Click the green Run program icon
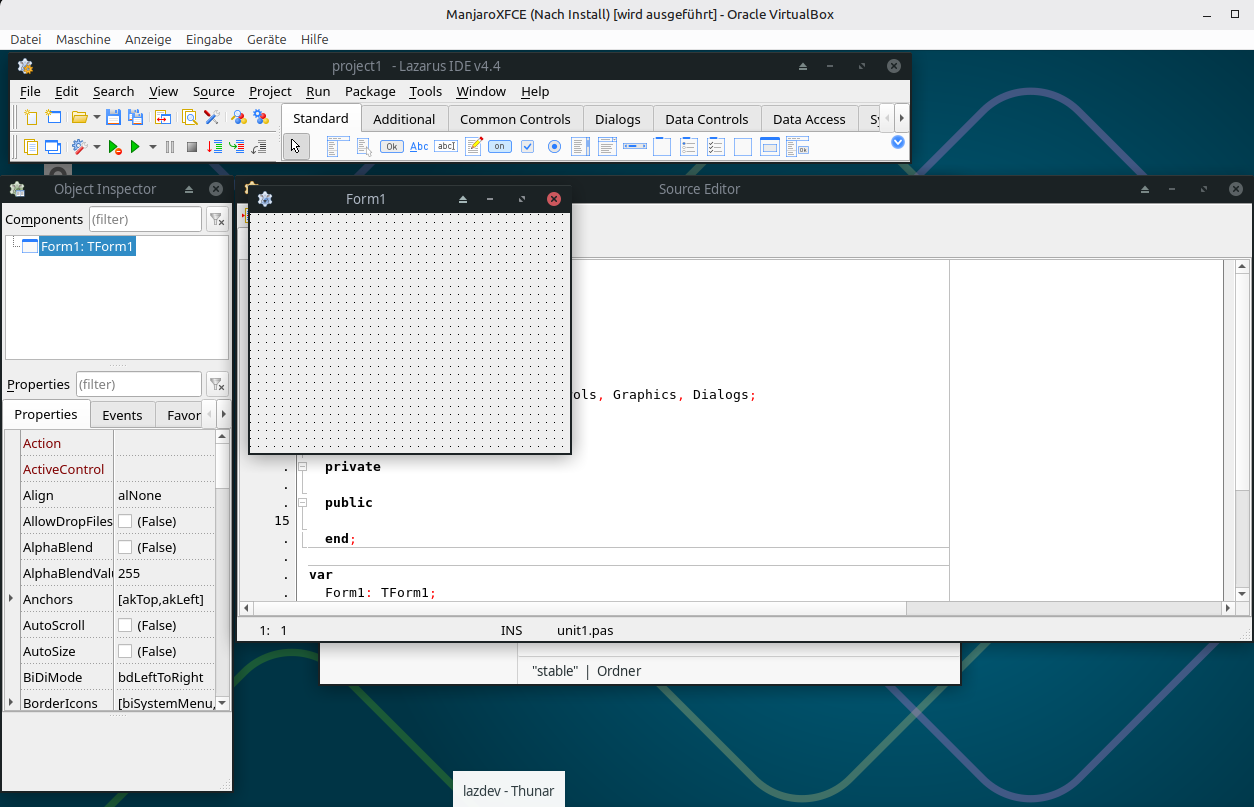This screenshot has width=1254, height=807. click(135, 147)
